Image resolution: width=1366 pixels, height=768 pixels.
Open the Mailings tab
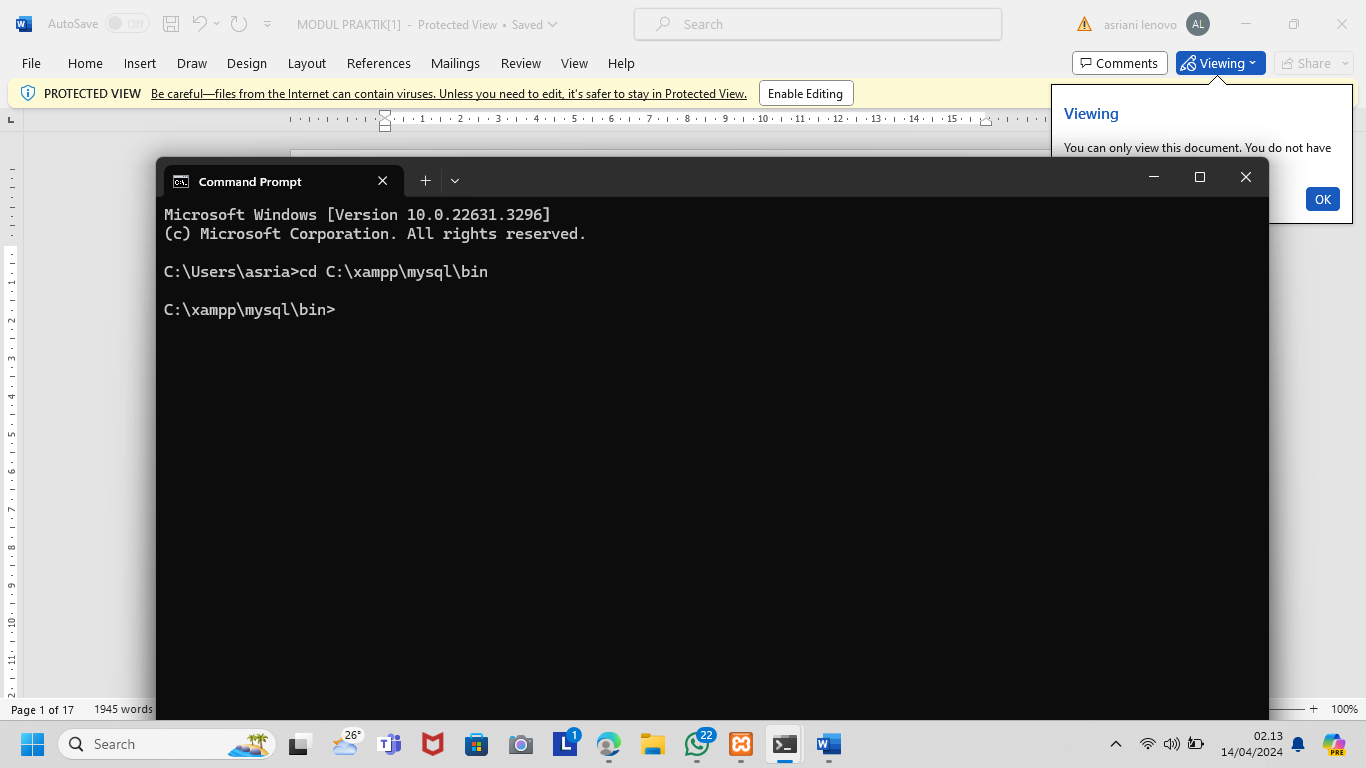click(455, 63)
